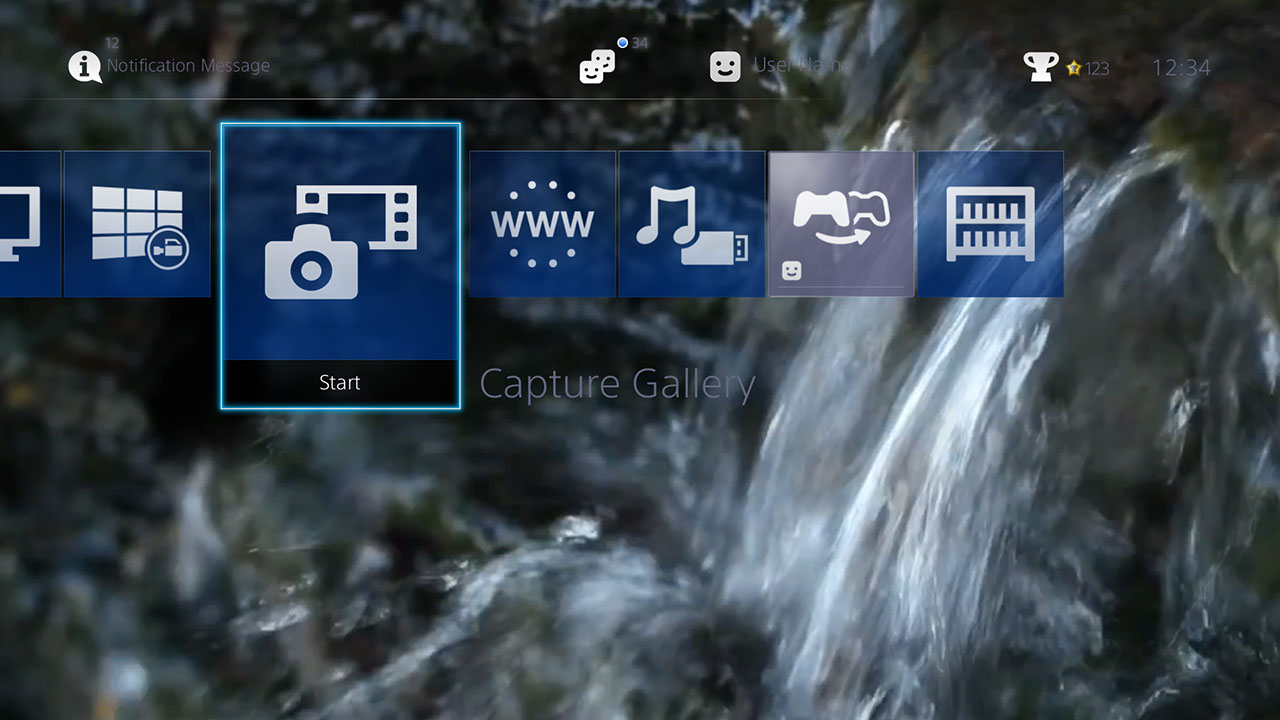The height and width of the screenshot is (720, 1280).
Task: Open the grid with camera tile
Action: (137, 224)
